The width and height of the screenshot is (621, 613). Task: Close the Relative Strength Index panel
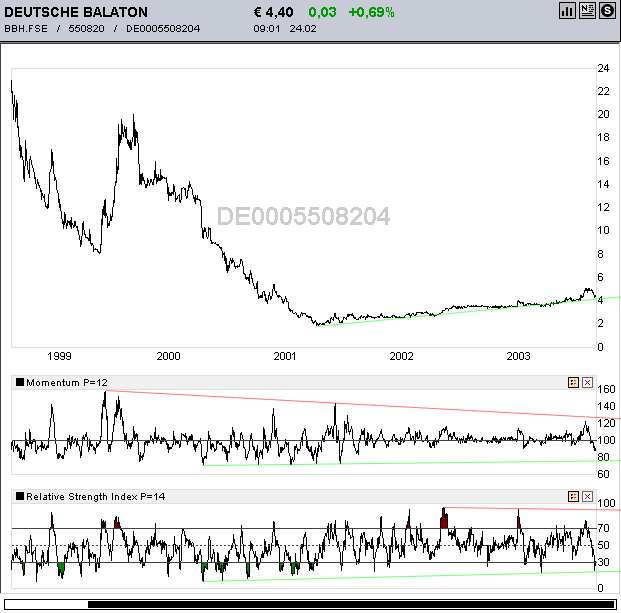(587, 497)
